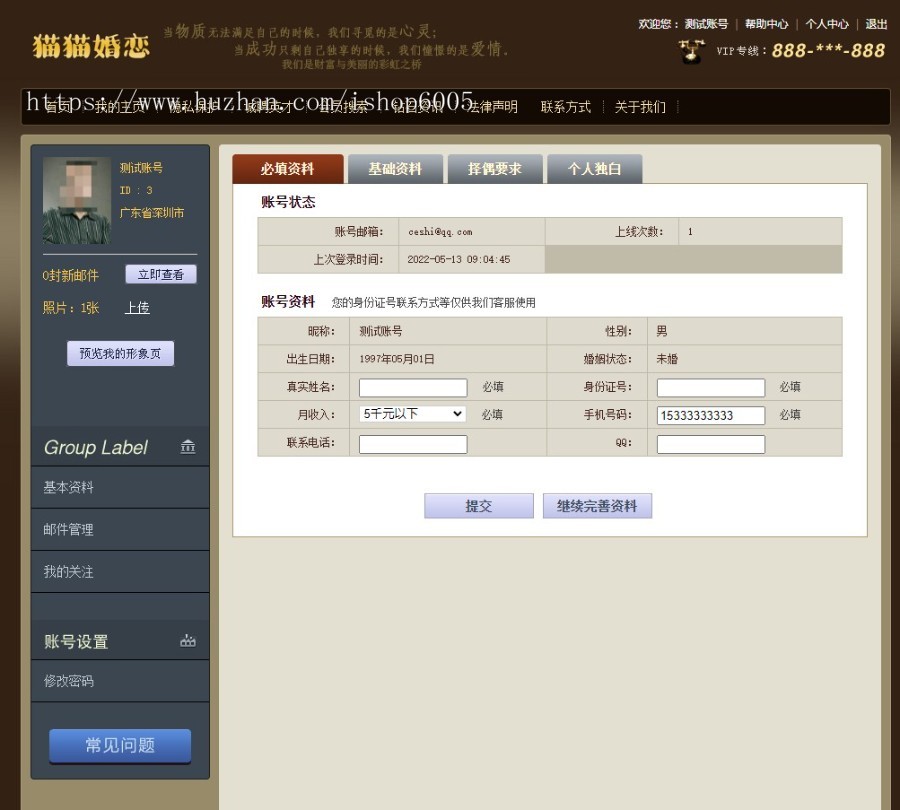Open 个人中心 link in the header

(827, 24)
